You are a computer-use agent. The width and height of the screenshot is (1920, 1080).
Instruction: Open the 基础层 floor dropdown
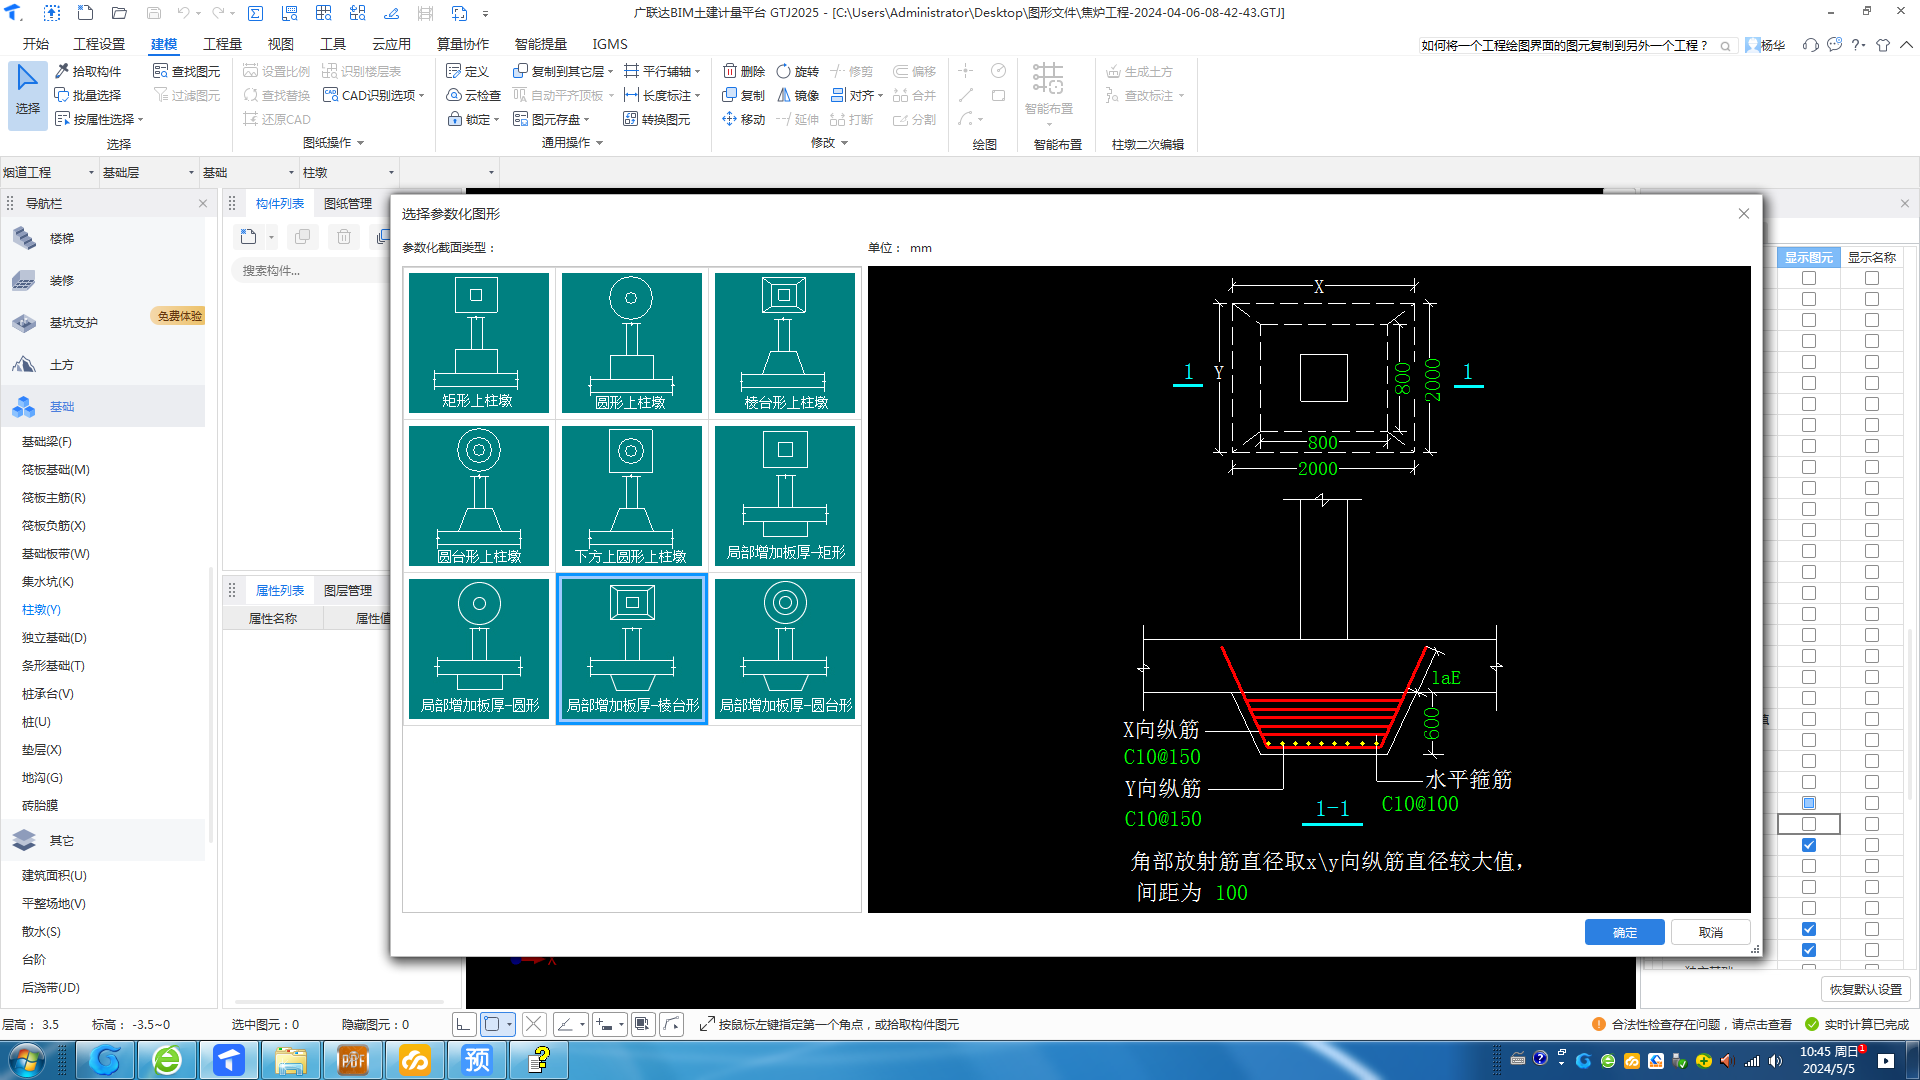pos(149,172)
